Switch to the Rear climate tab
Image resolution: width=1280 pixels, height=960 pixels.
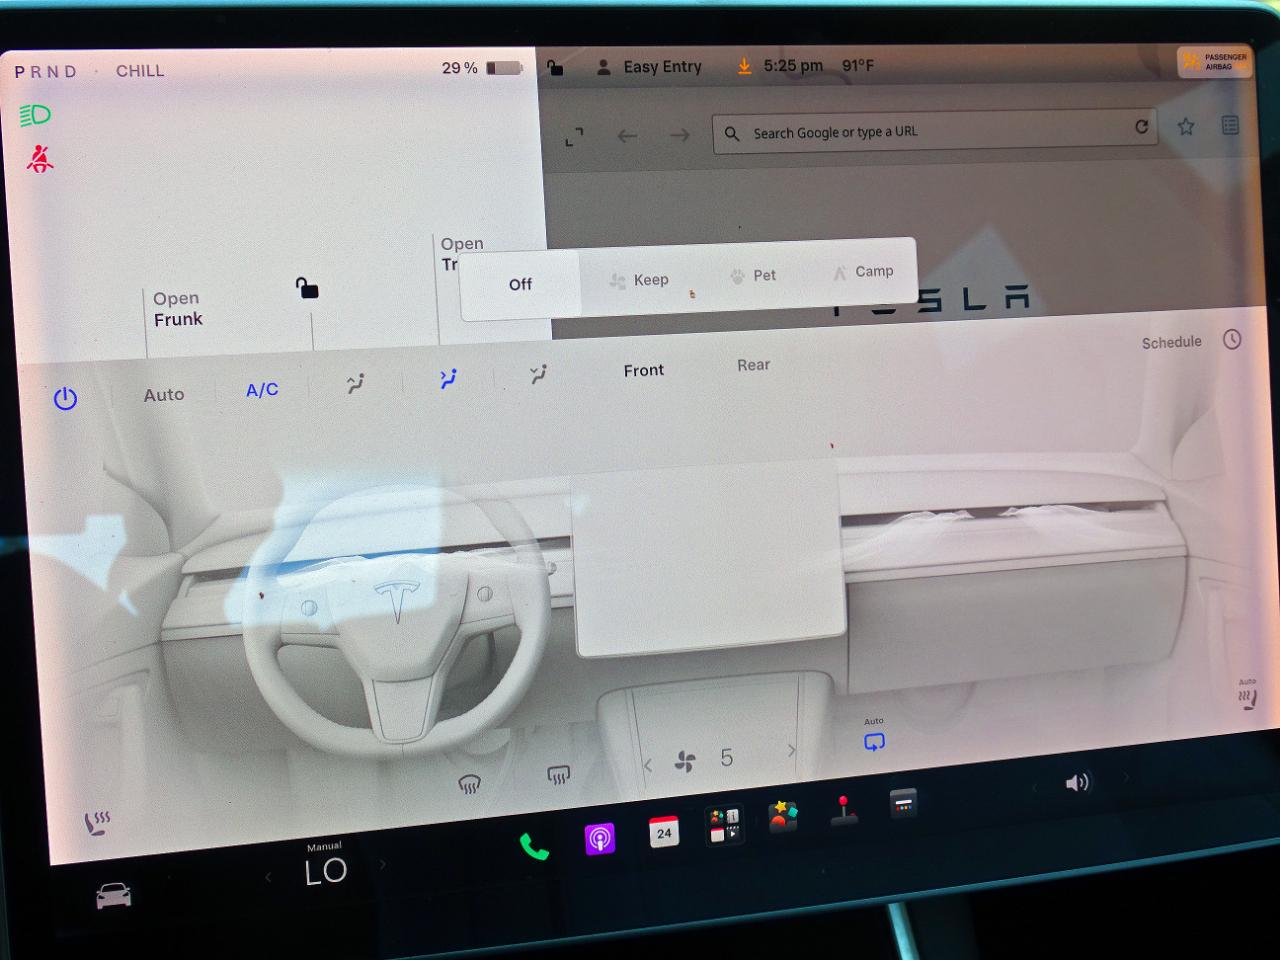coord(754,365)
